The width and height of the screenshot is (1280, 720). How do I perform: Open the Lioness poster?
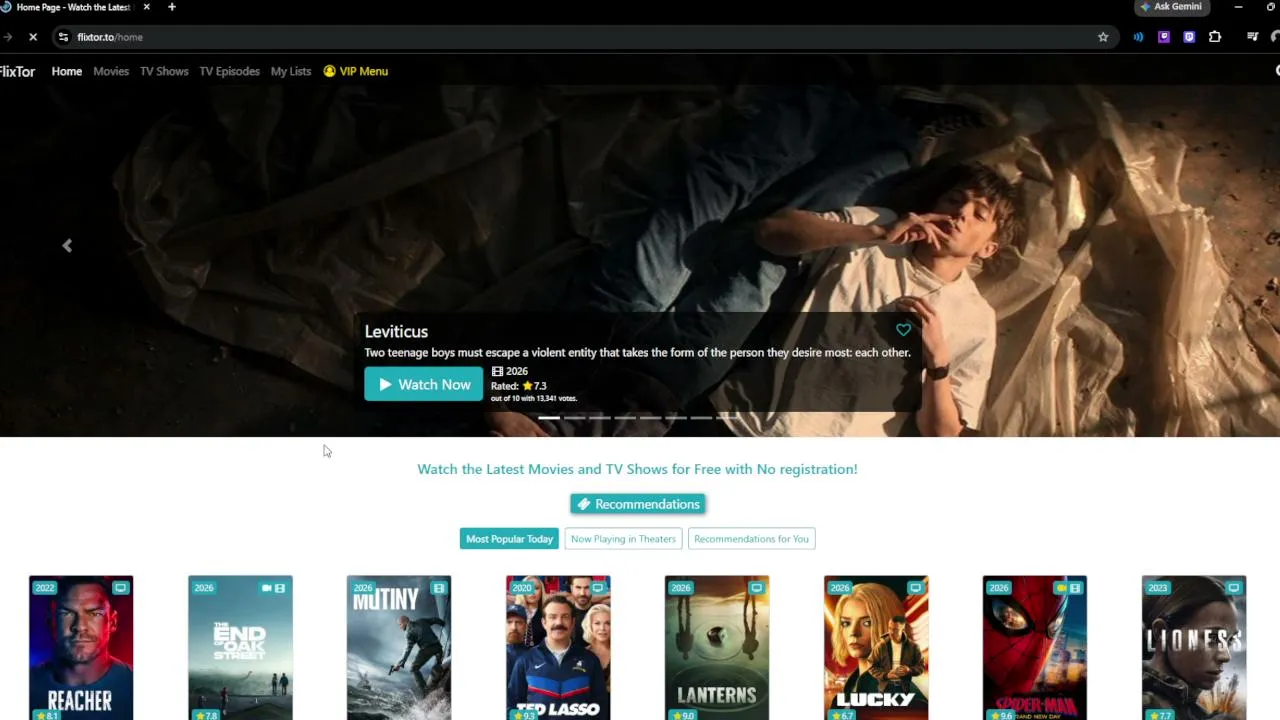click(x=1194, y=648)
